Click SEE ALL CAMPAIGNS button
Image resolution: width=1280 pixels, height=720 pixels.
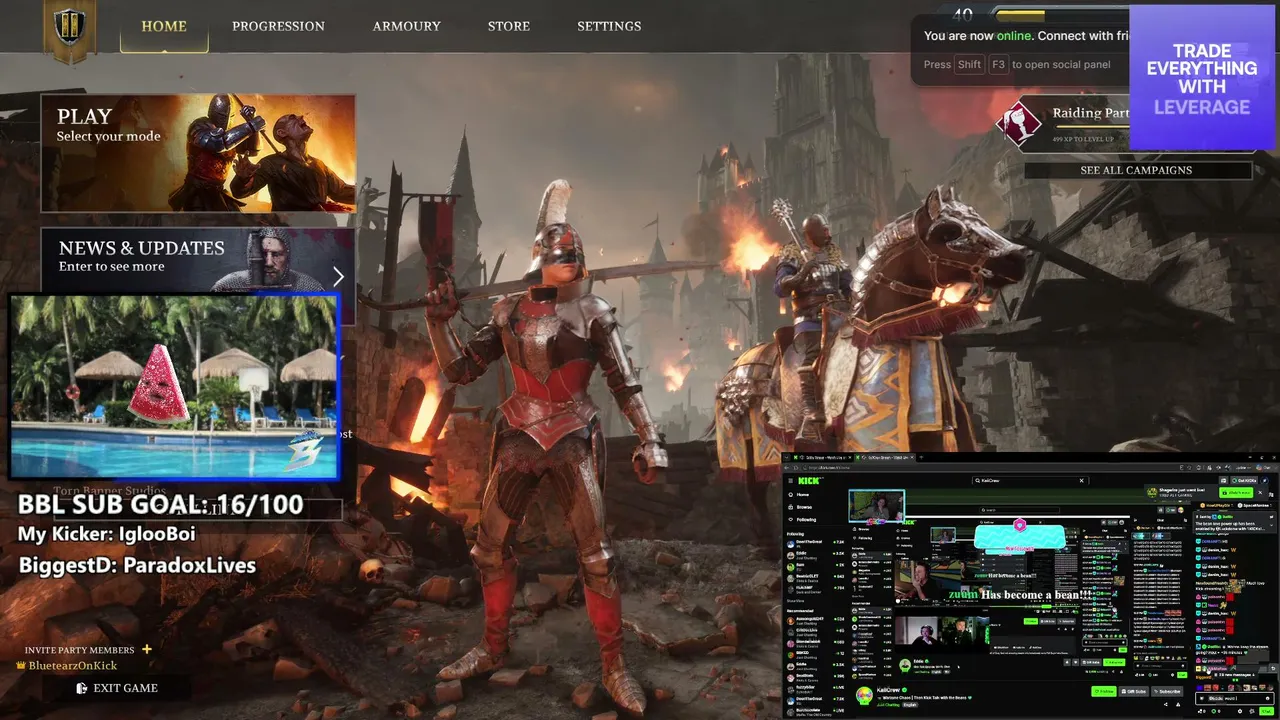click(1137, 170)
